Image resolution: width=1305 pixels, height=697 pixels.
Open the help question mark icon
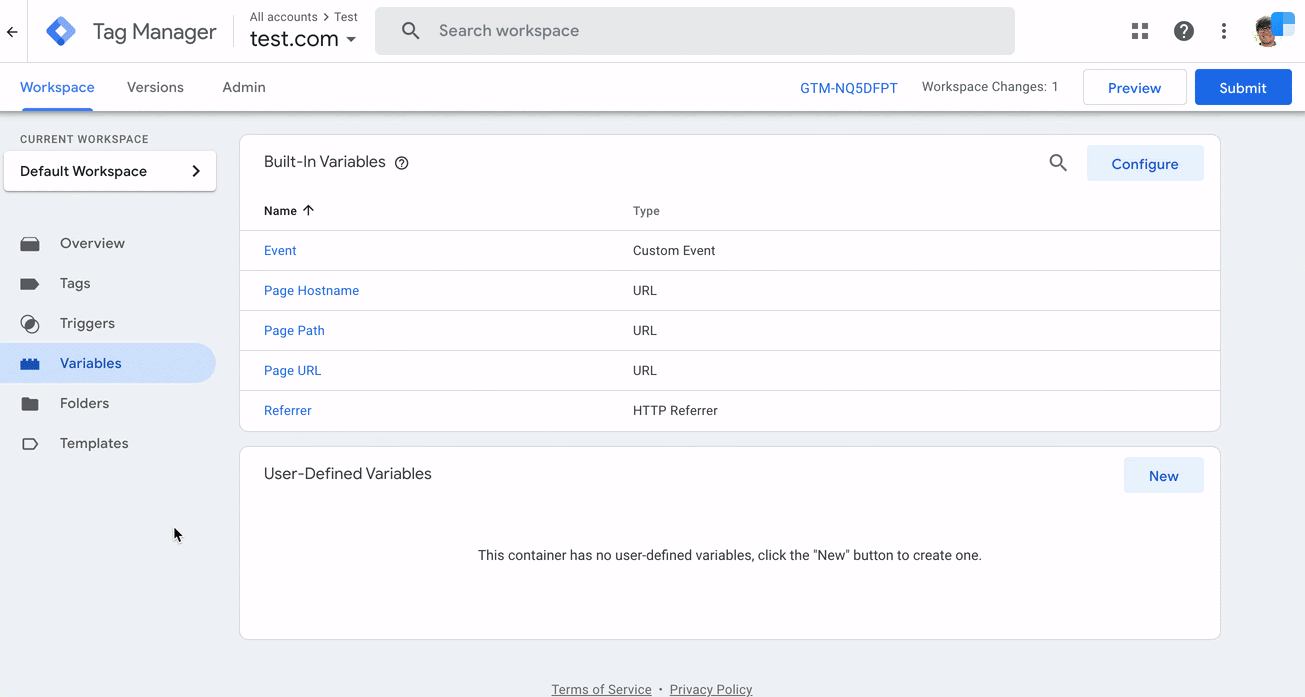1184,31
